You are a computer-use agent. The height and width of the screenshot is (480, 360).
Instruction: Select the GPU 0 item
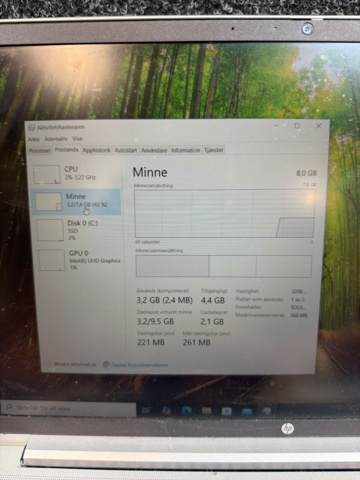click(79, 260)
